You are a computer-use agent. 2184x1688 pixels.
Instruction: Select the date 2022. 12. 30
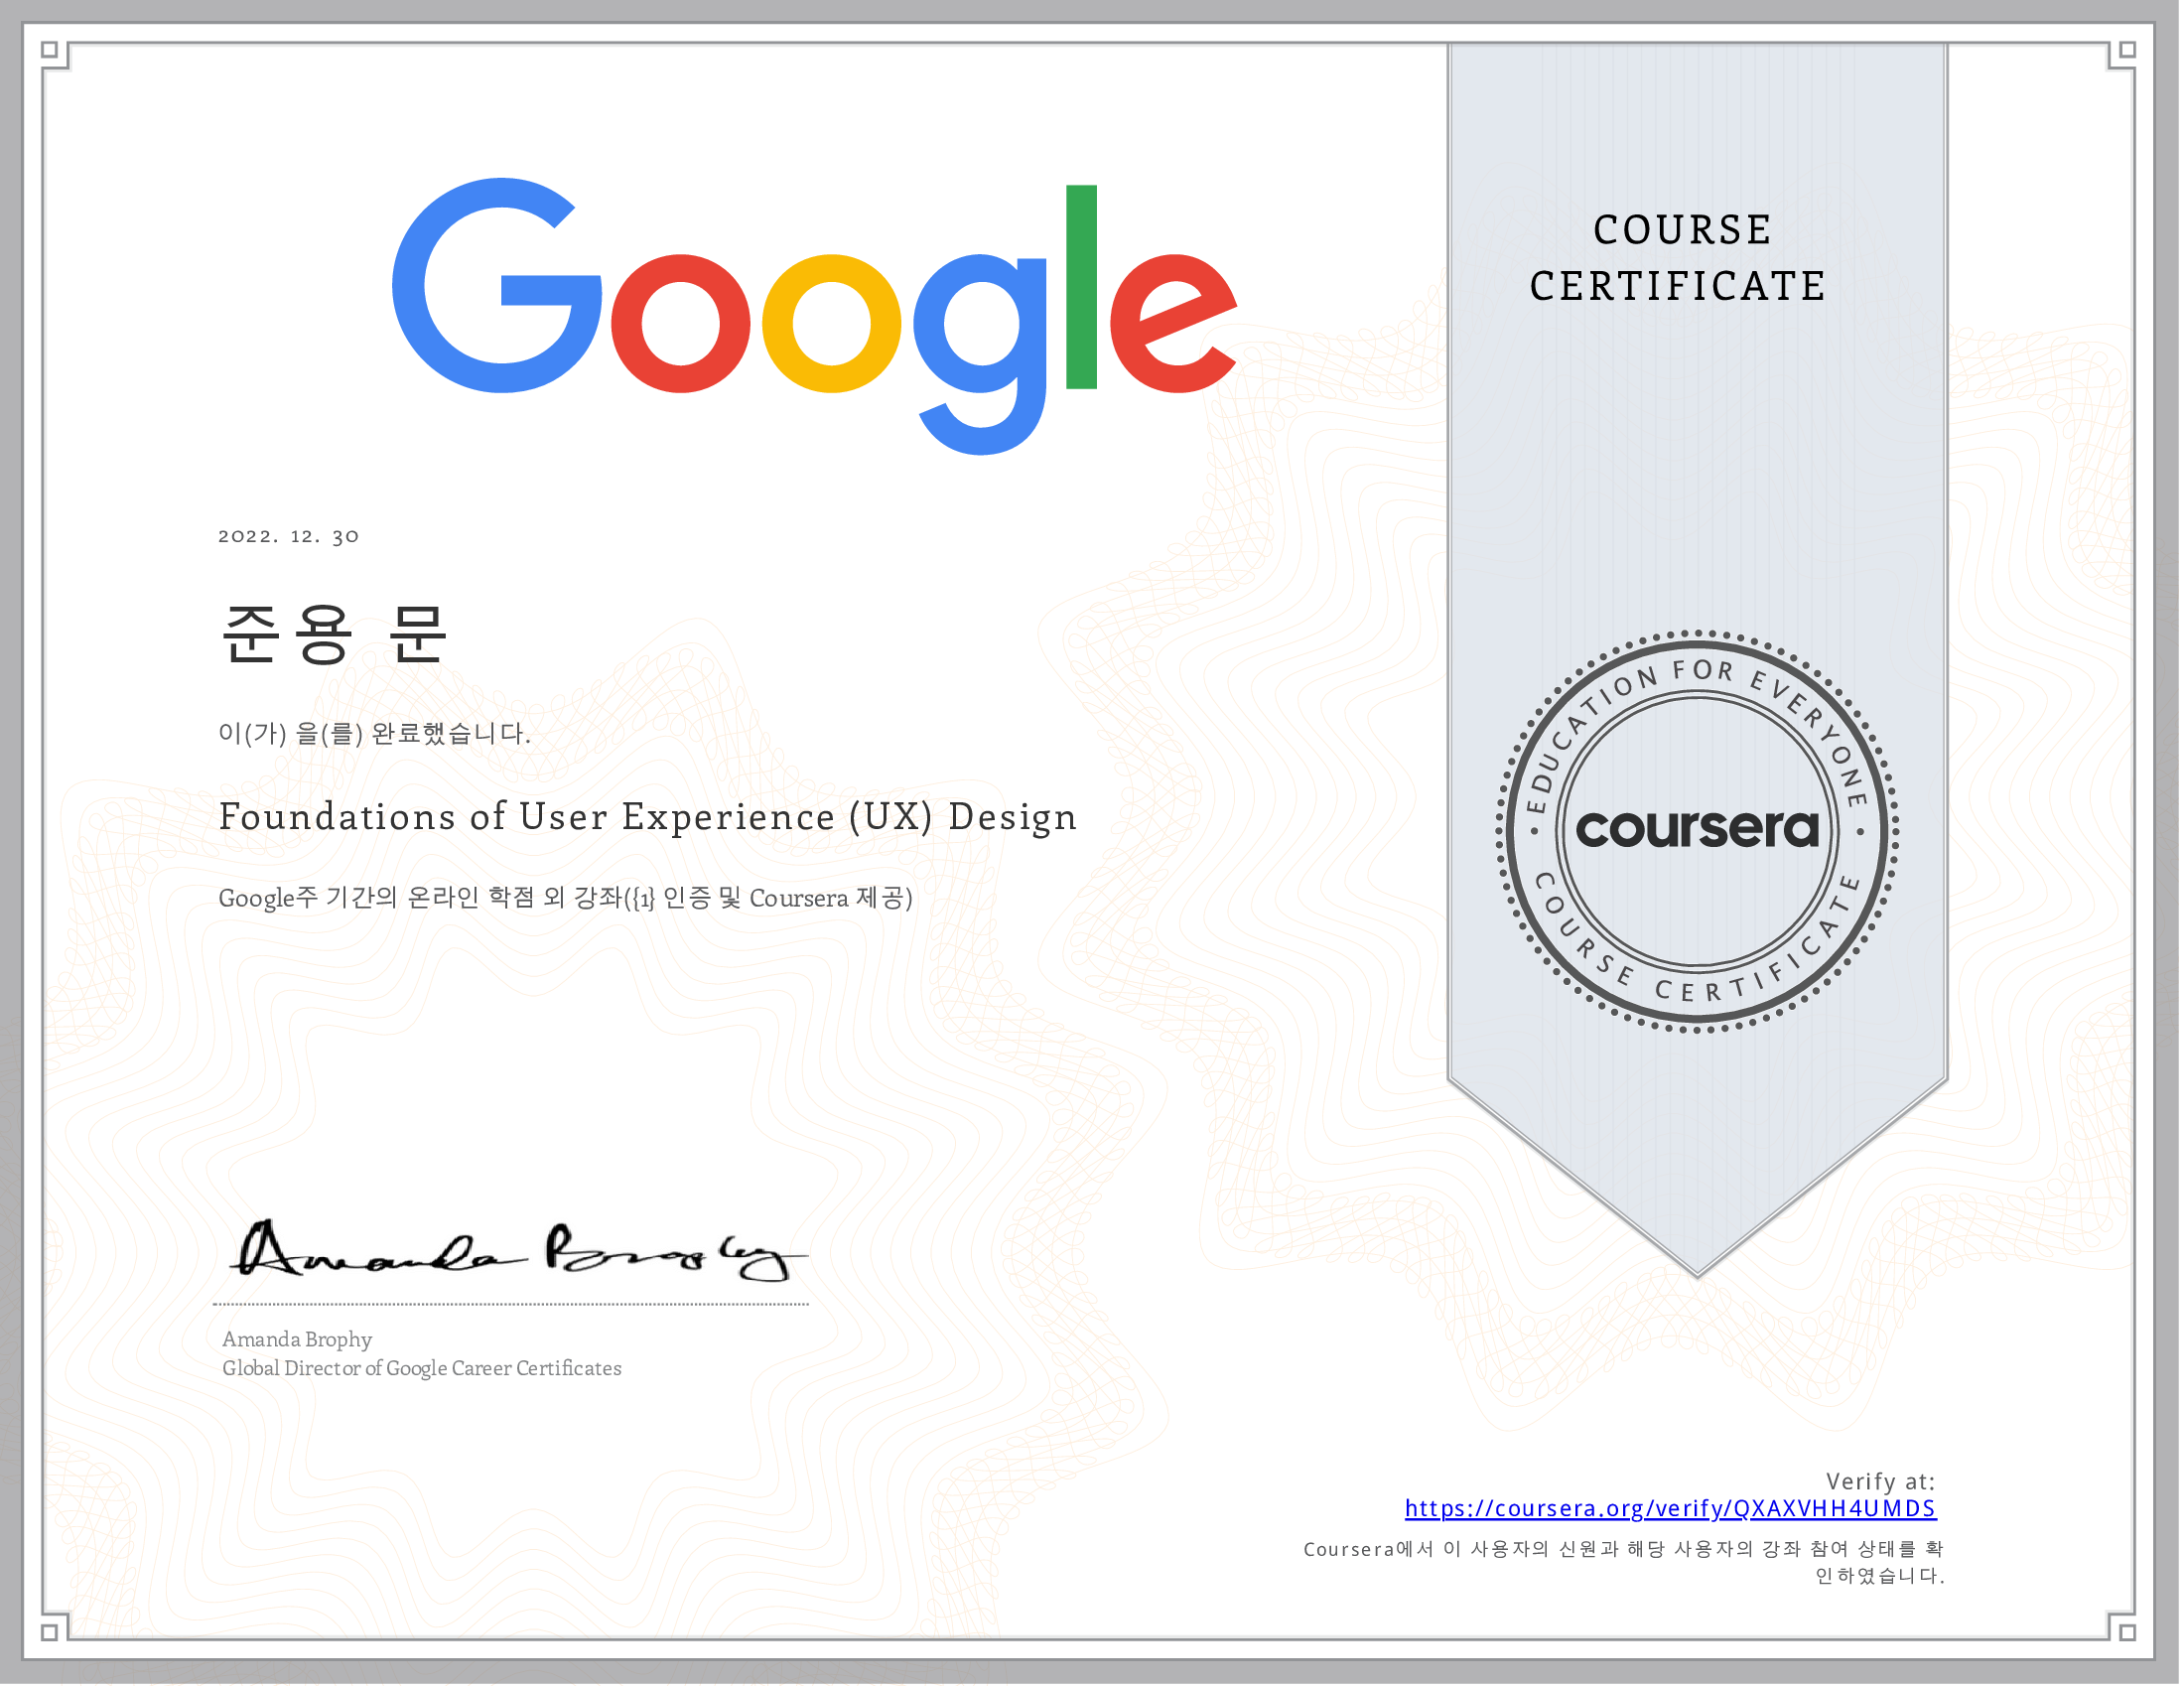click(x=288, y=537)
